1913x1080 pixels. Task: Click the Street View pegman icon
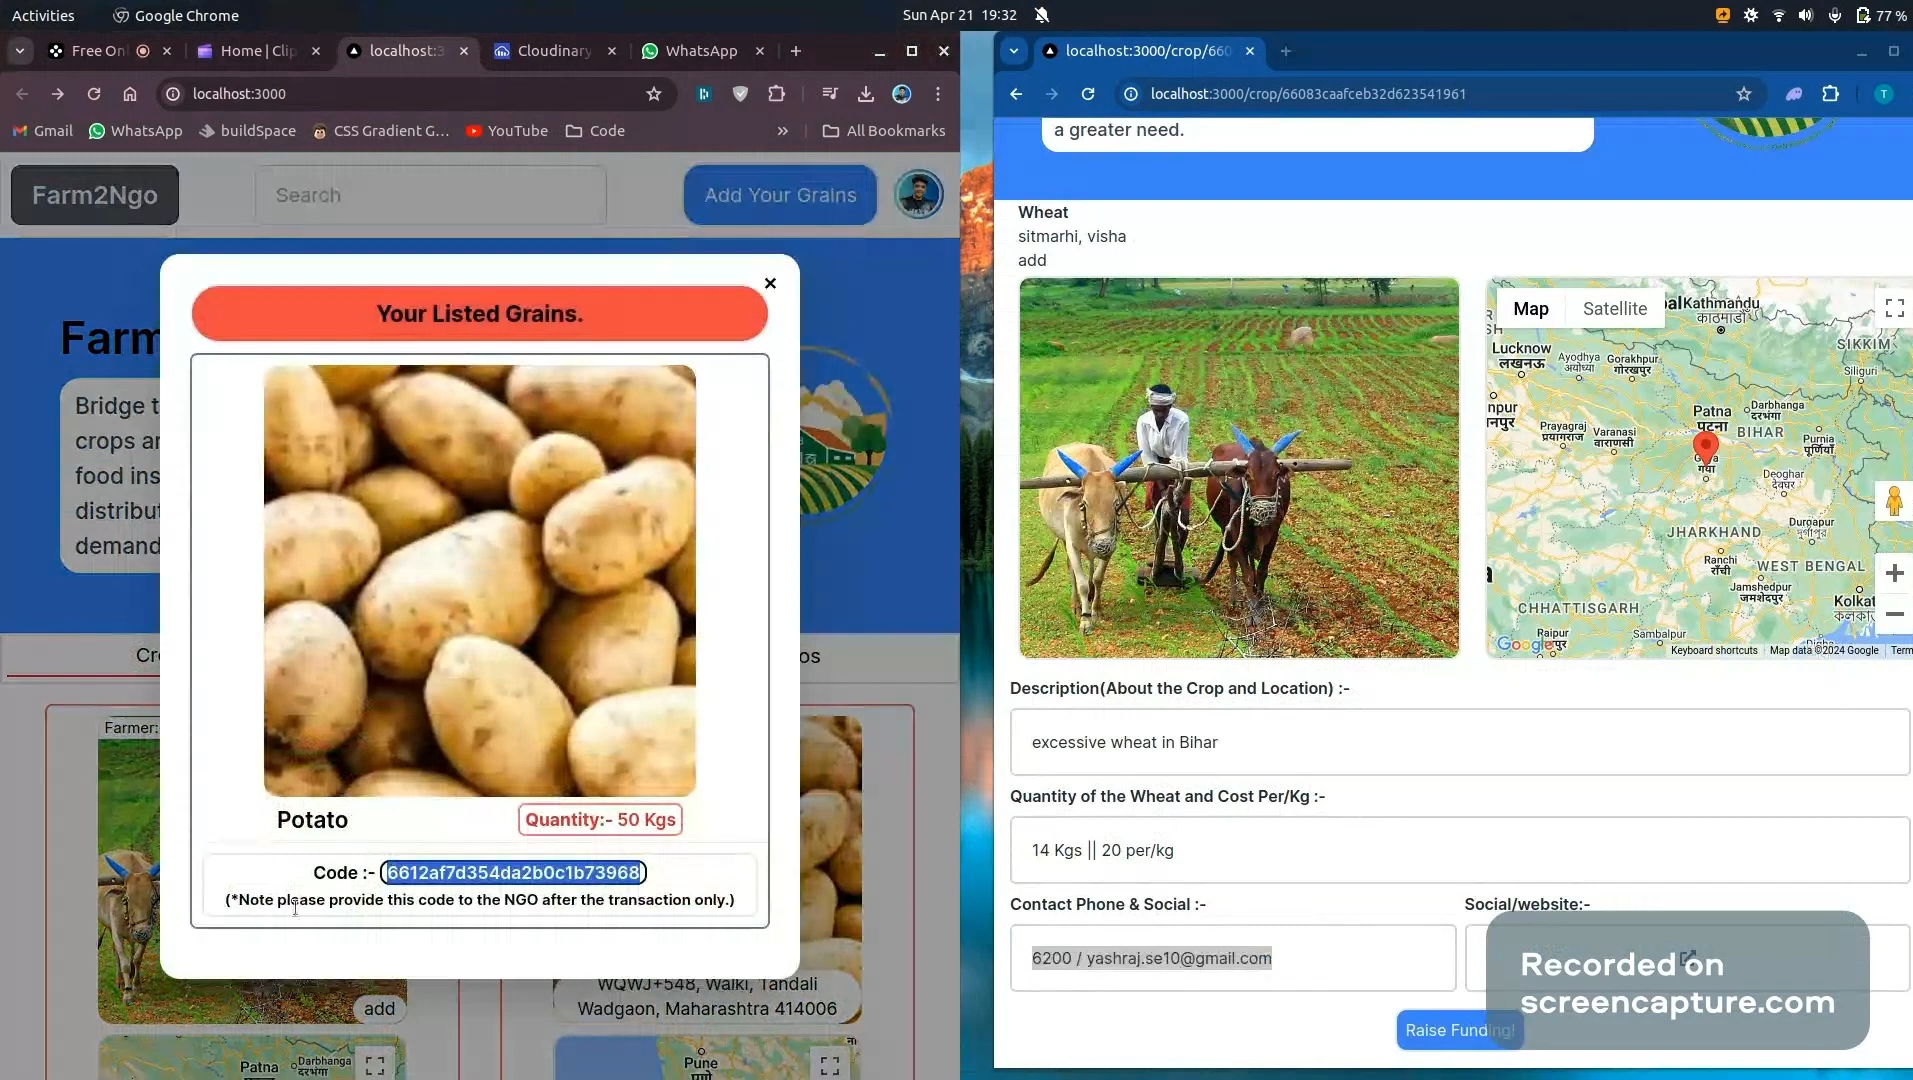click(x=1894, y=501)
